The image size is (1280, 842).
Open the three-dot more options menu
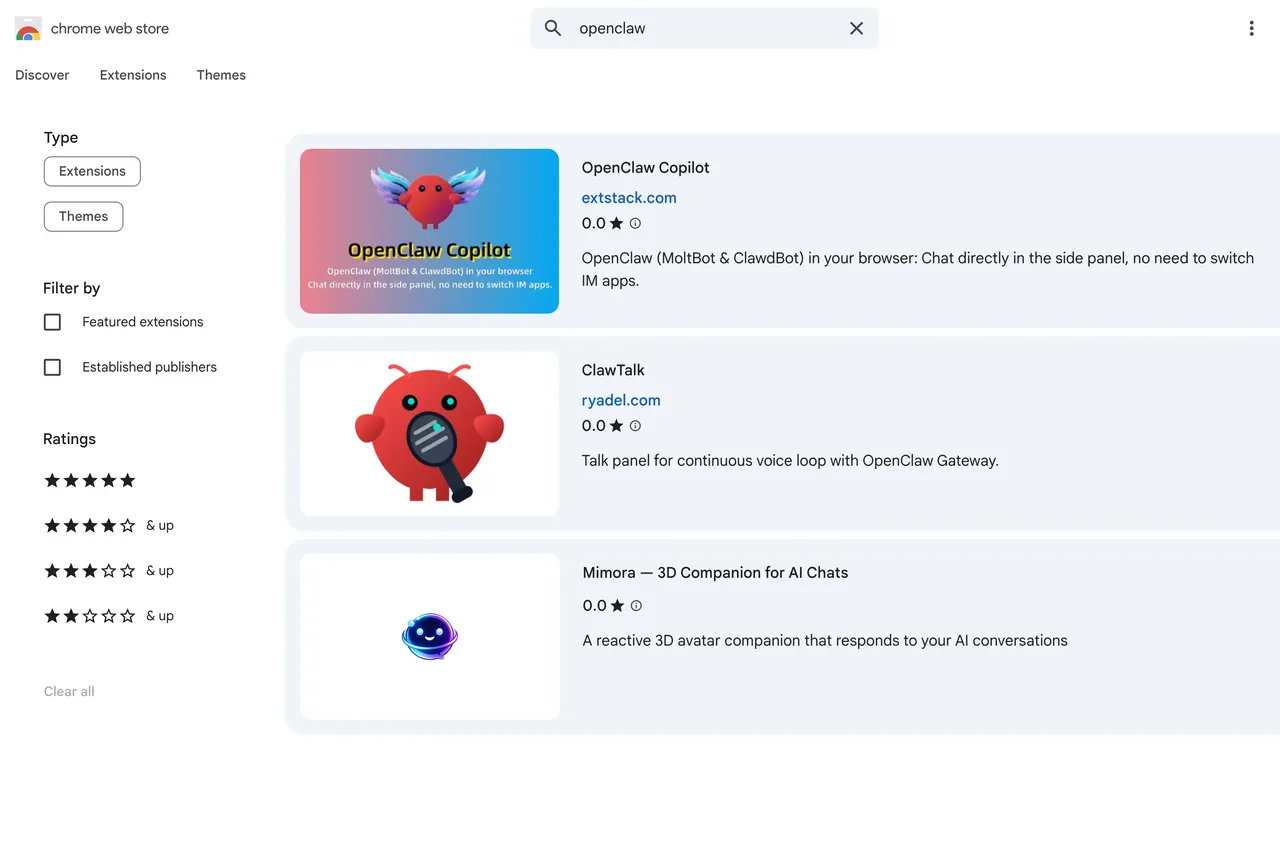tap(1251, 28)
